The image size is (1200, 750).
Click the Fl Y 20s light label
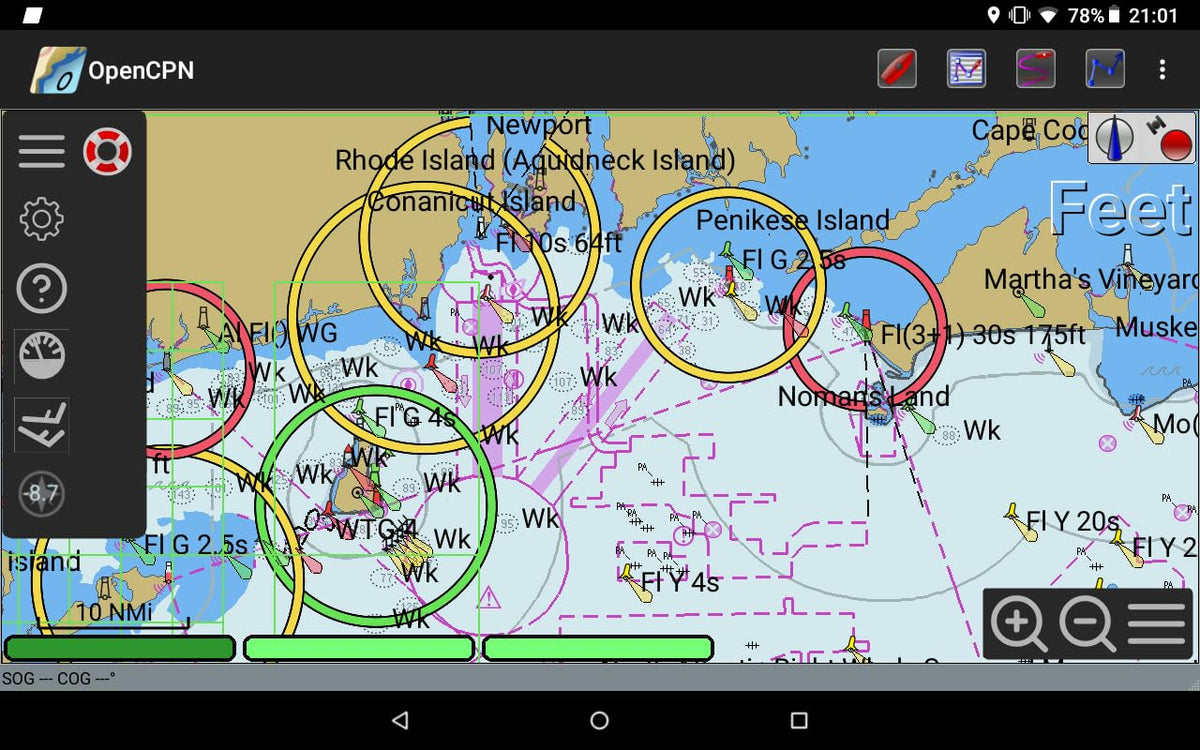(1073, 521)
